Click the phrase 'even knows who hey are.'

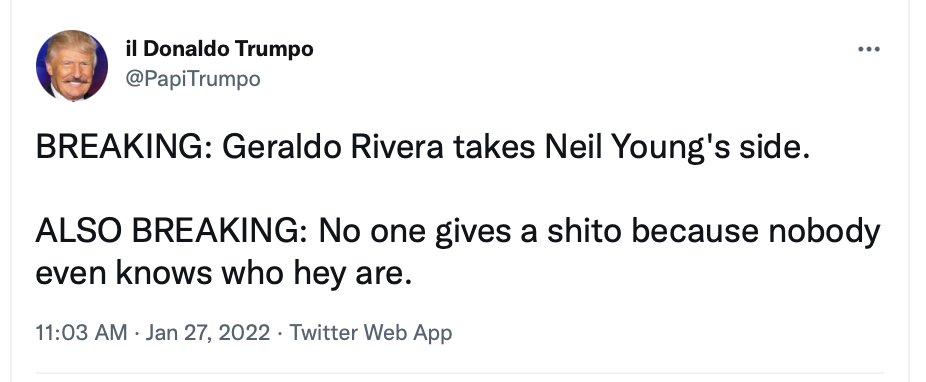tap(223, 273)
